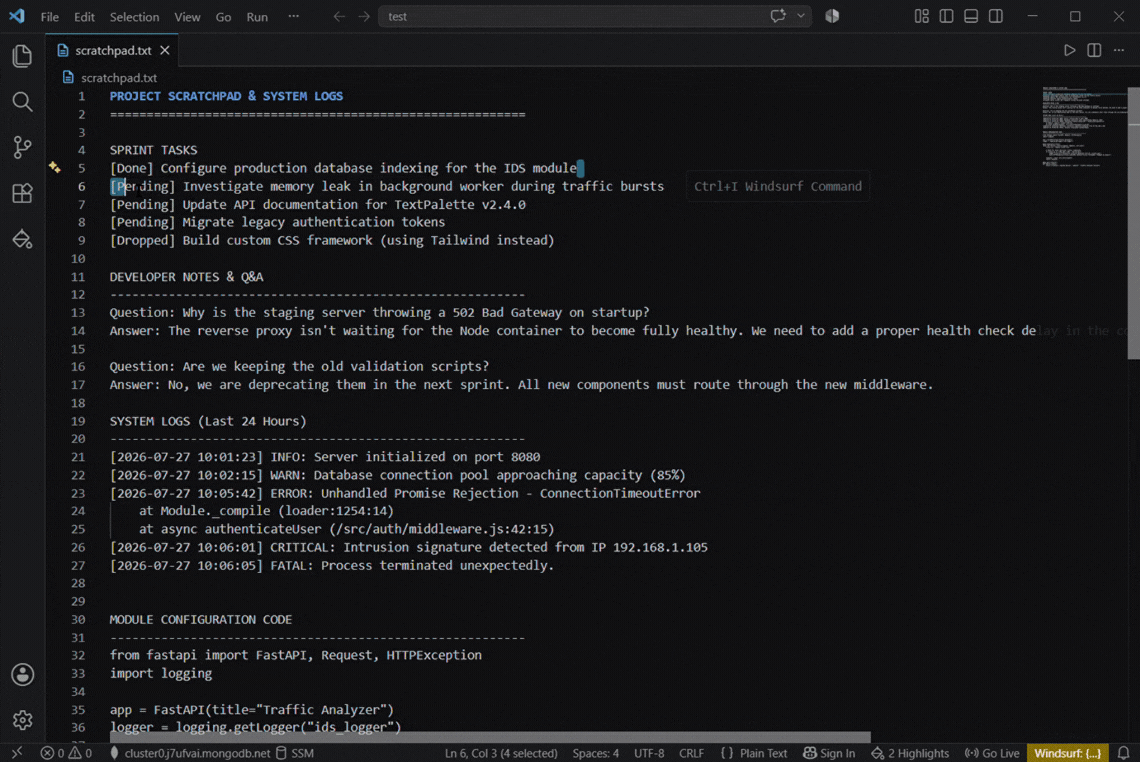
Task: Select the scratchpad.txt editor tab
Action: (x=113, y=50)
